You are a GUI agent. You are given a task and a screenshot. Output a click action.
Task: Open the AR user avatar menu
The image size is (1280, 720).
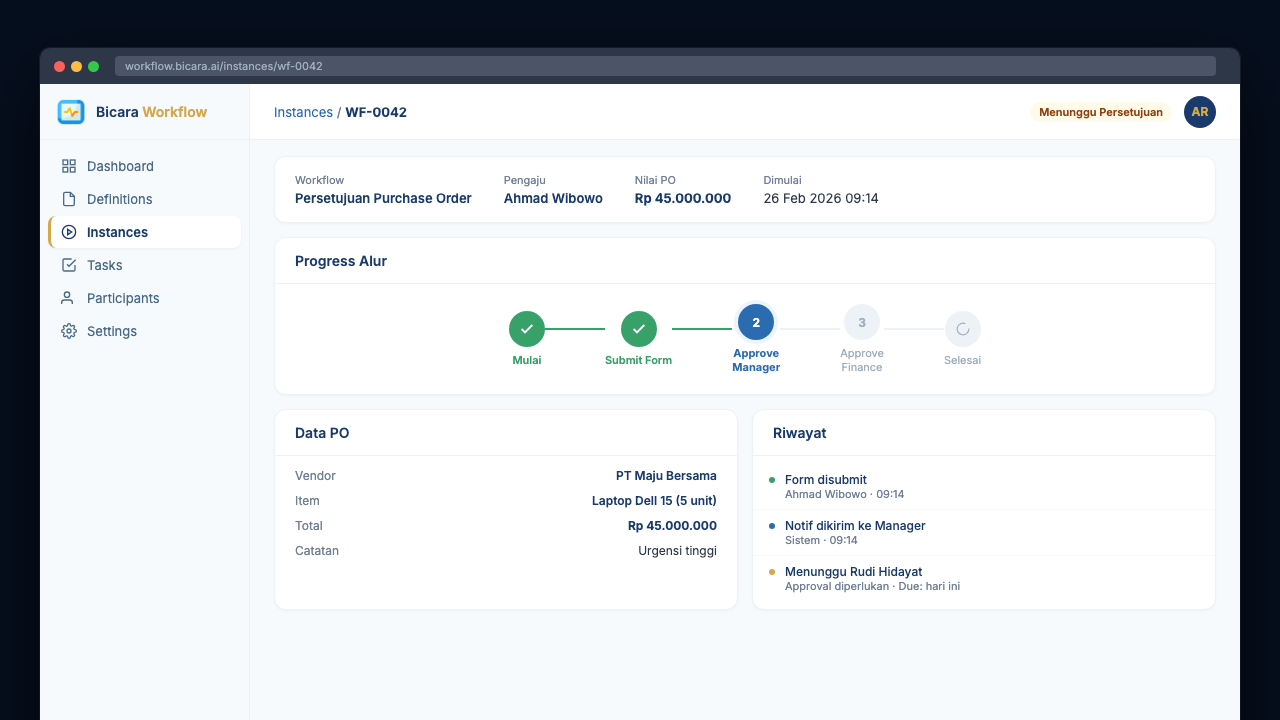1199,112
